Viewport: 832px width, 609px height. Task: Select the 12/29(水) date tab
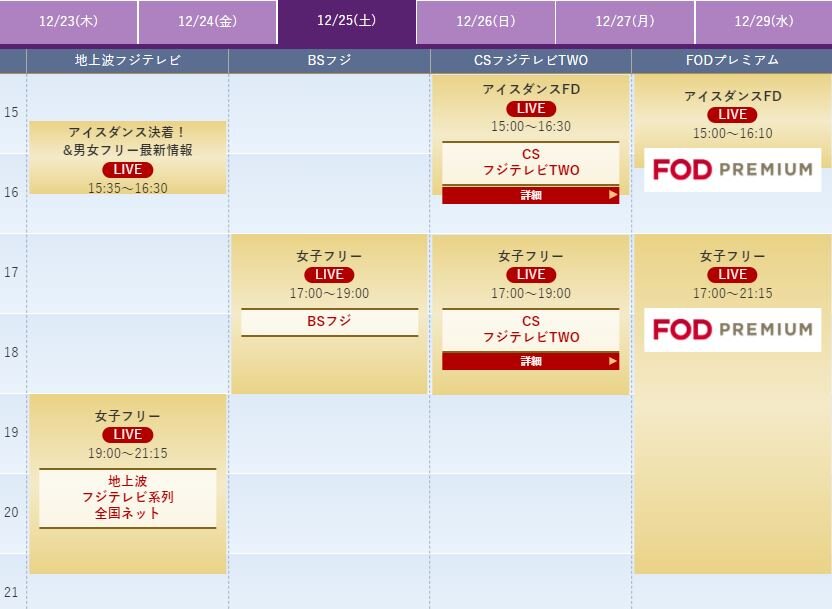point(764,22)
